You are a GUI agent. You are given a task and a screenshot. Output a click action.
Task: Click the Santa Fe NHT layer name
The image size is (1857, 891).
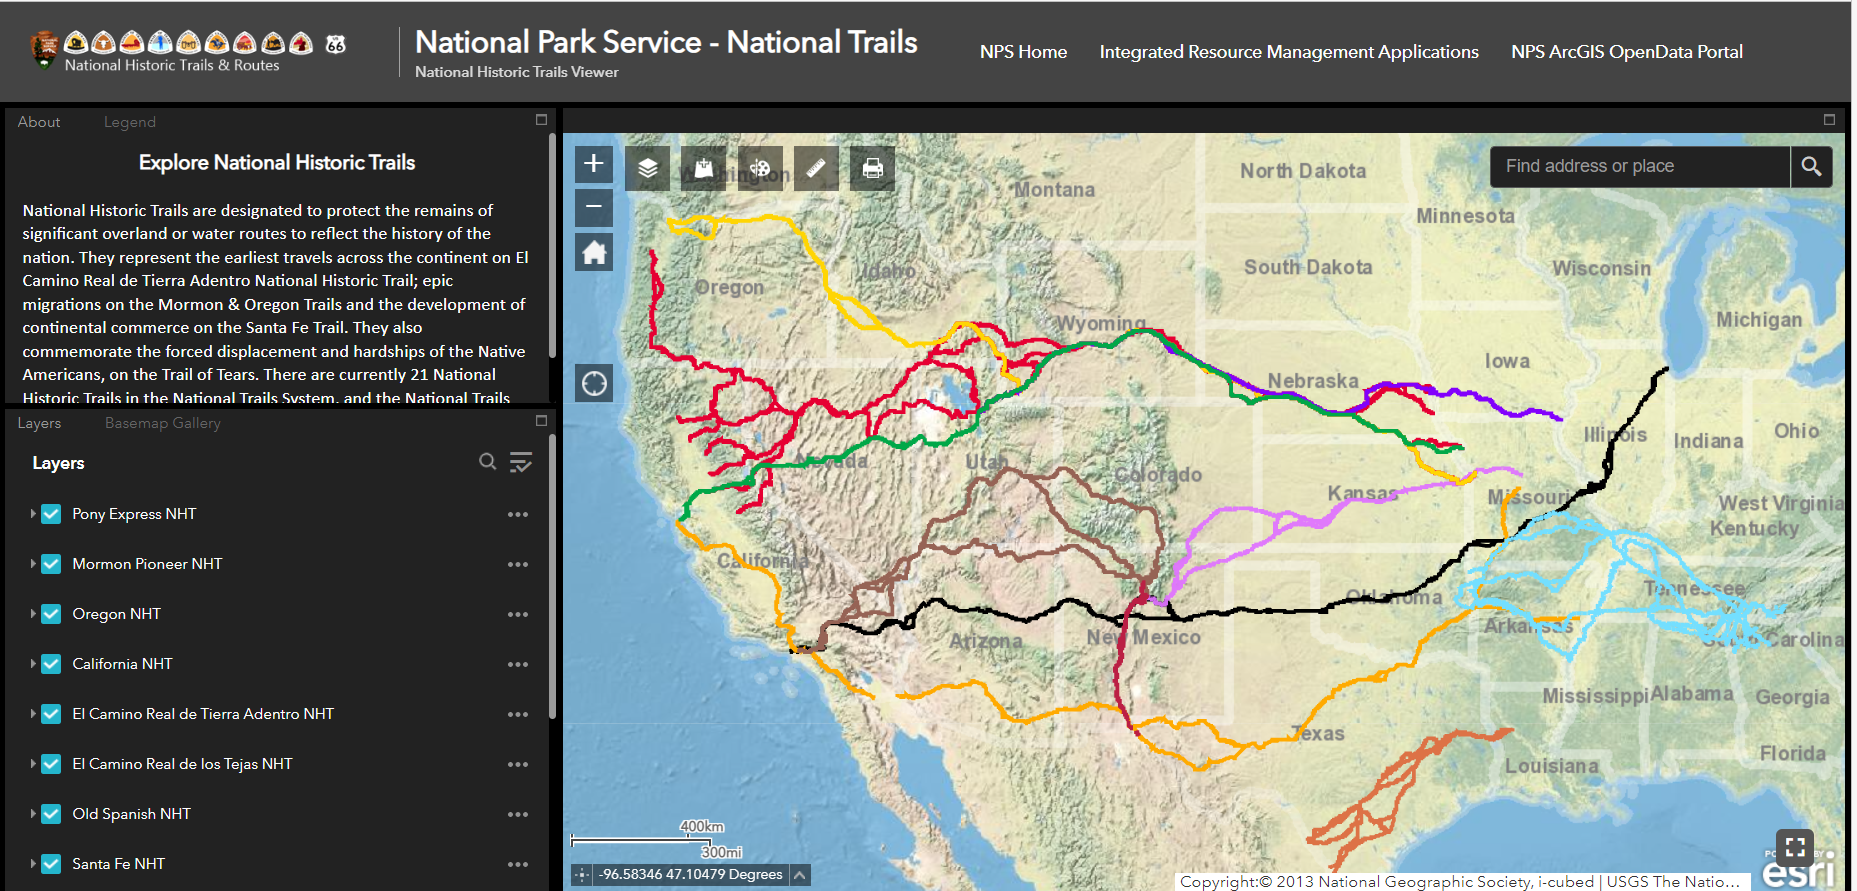pyautogui.click(x=118, y=864)
